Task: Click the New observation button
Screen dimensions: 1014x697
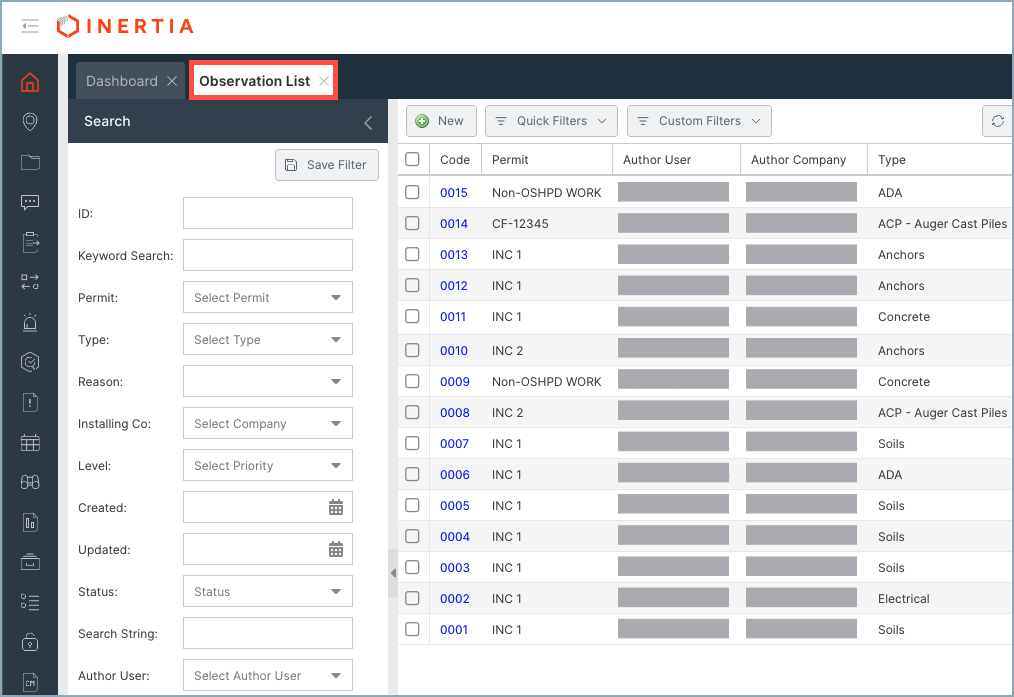Action: [x=441, y=121]
